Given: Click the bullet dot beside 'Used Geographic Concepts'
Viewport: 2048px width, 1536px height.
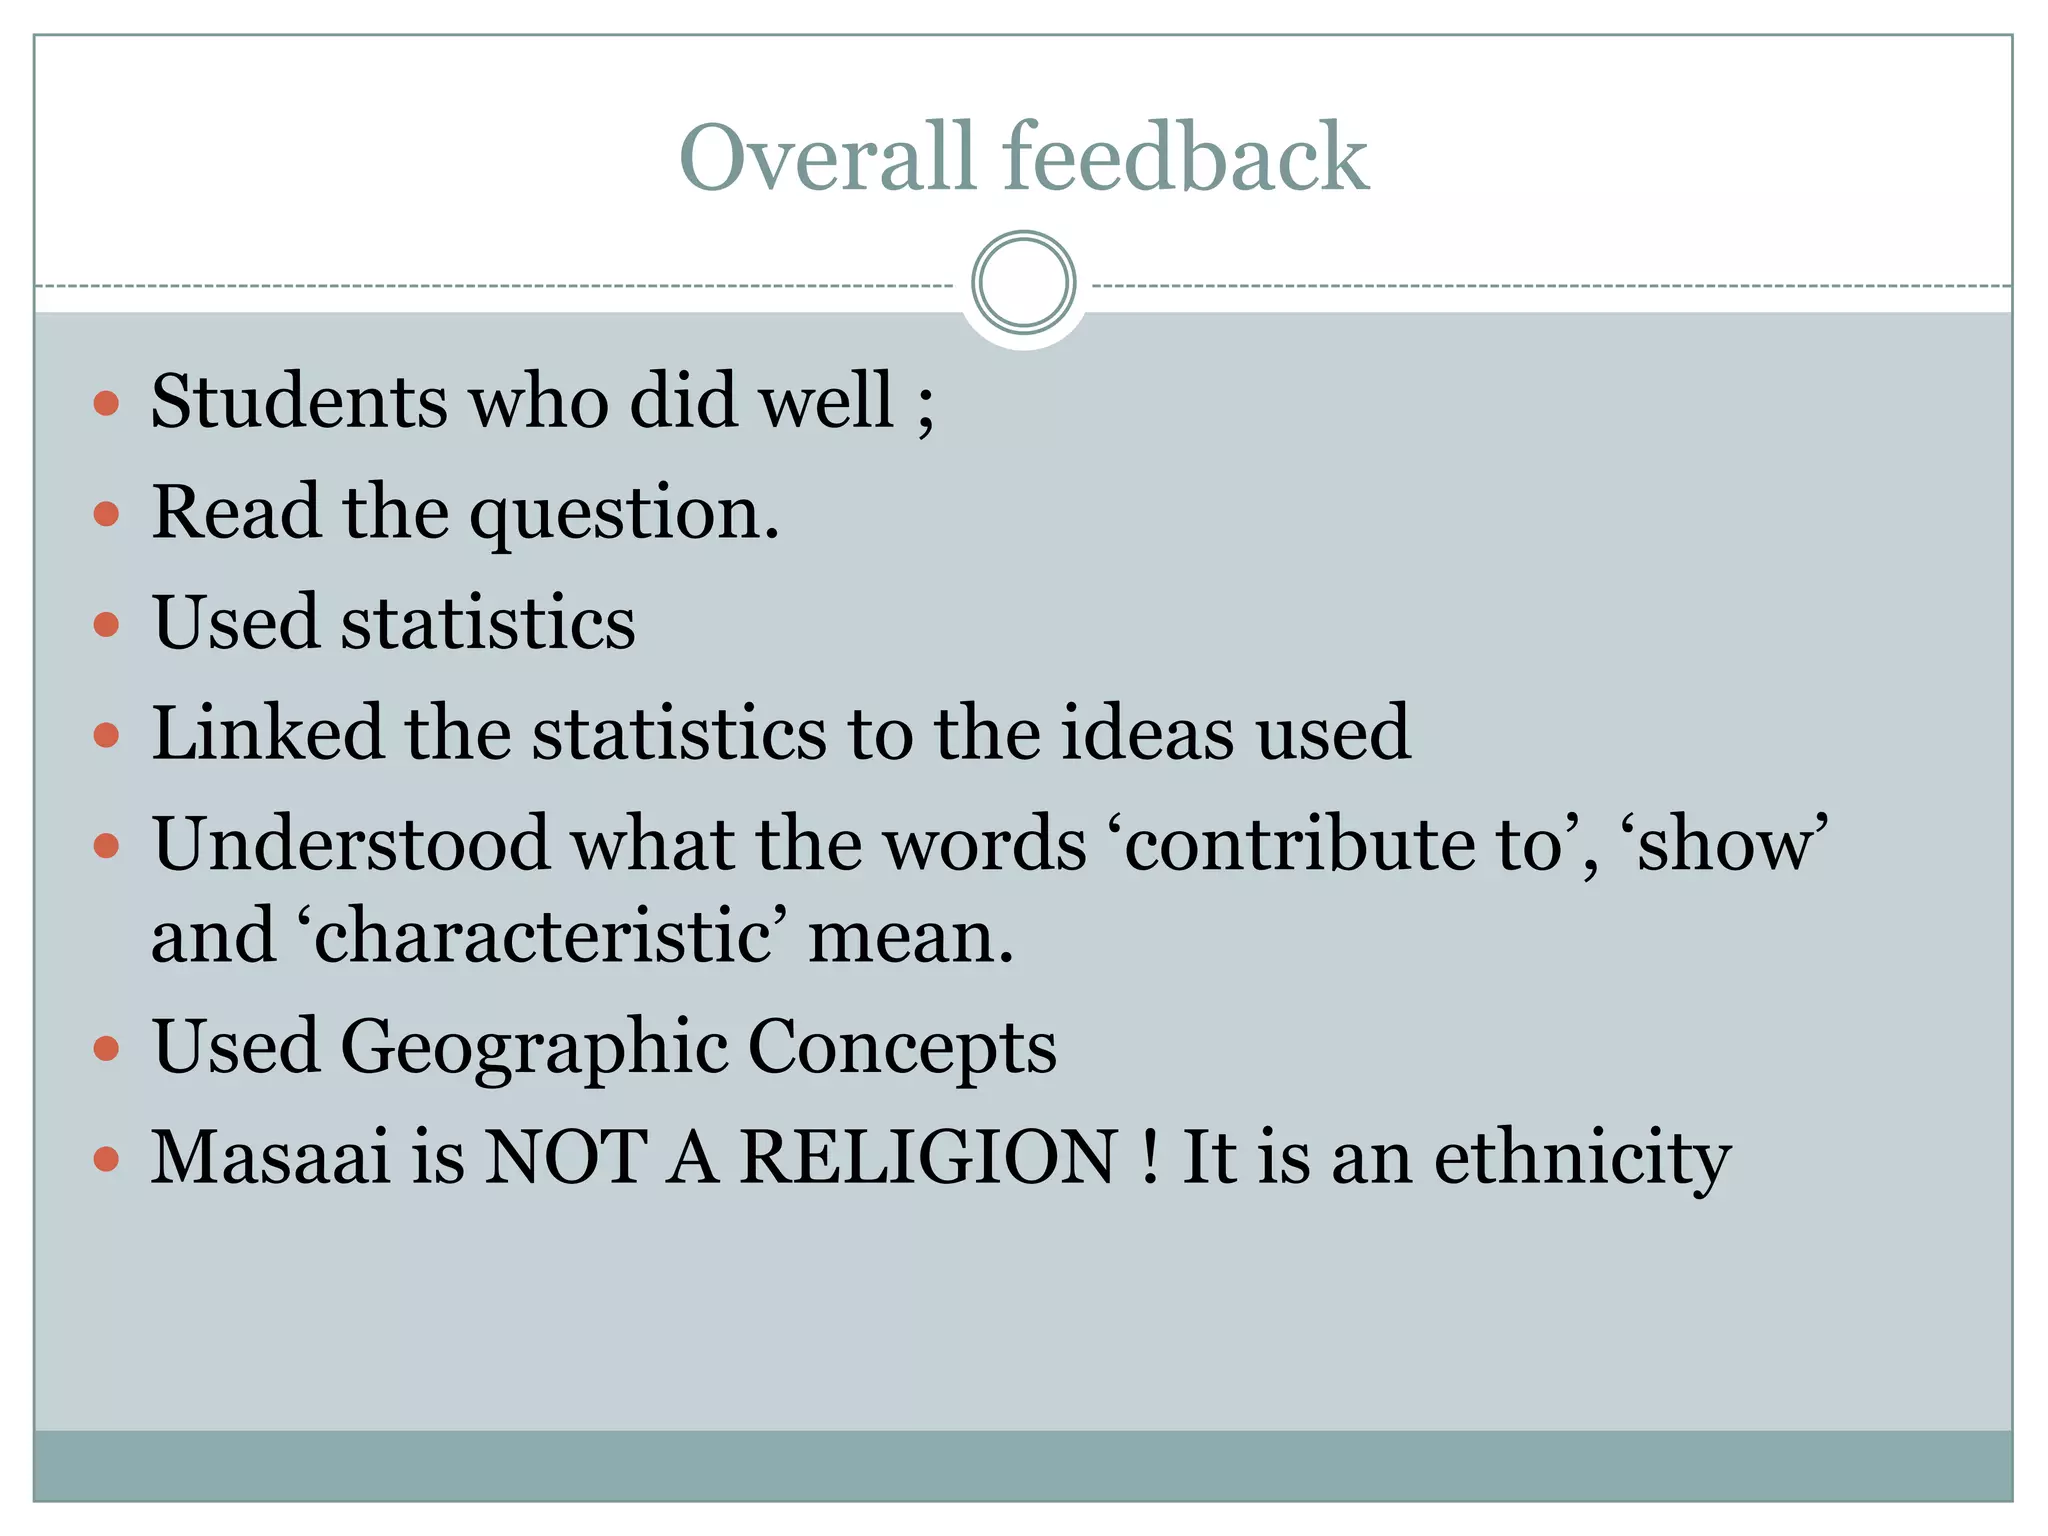Looking at the screenshot, I should (x=106, y=1049).
